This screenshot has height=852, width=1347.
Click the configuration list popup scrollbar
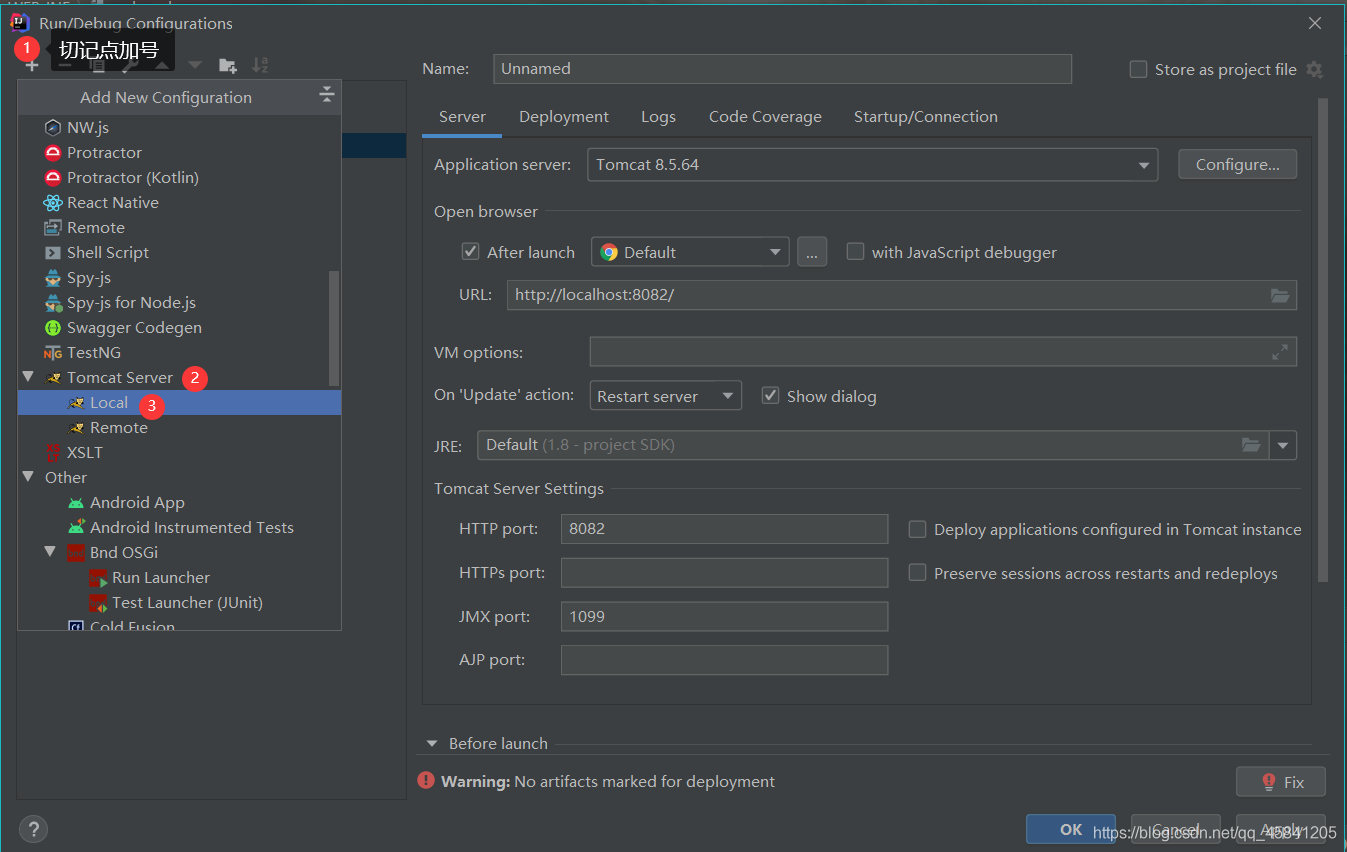click(x=334, y=328)
